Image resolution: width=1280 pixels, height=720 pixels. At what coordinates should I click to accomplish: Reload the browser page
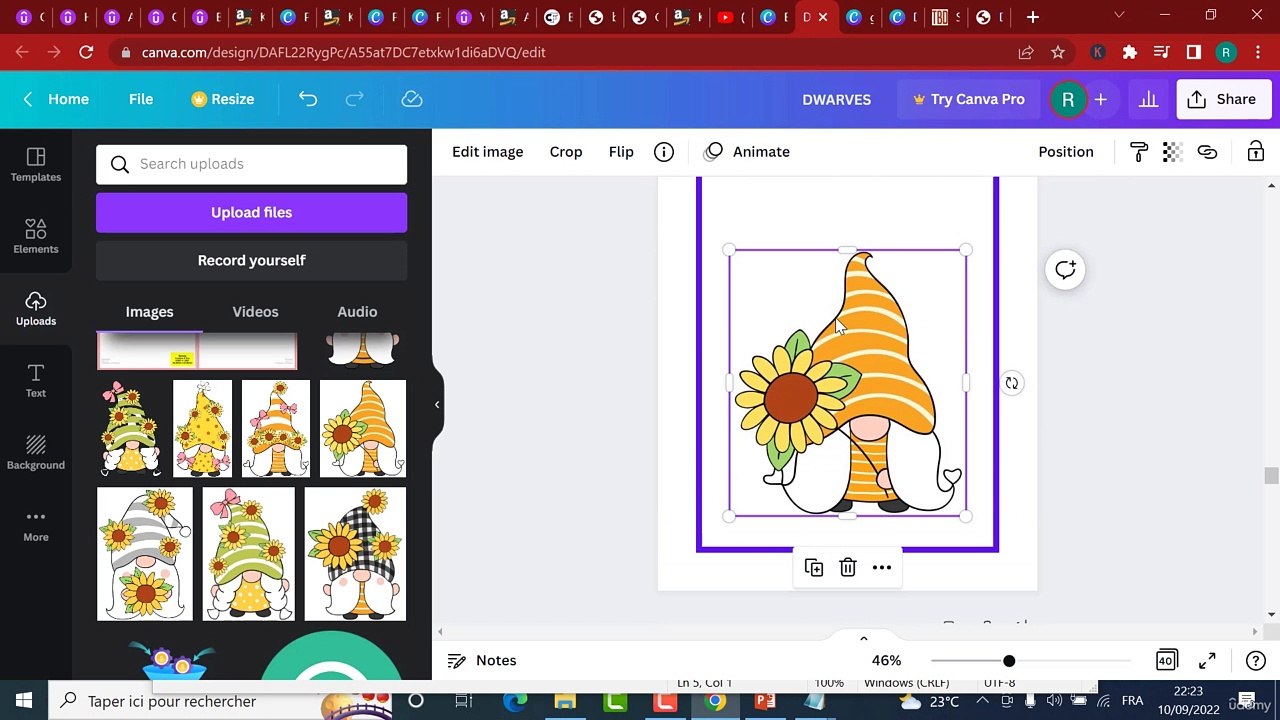click(86, 52)
